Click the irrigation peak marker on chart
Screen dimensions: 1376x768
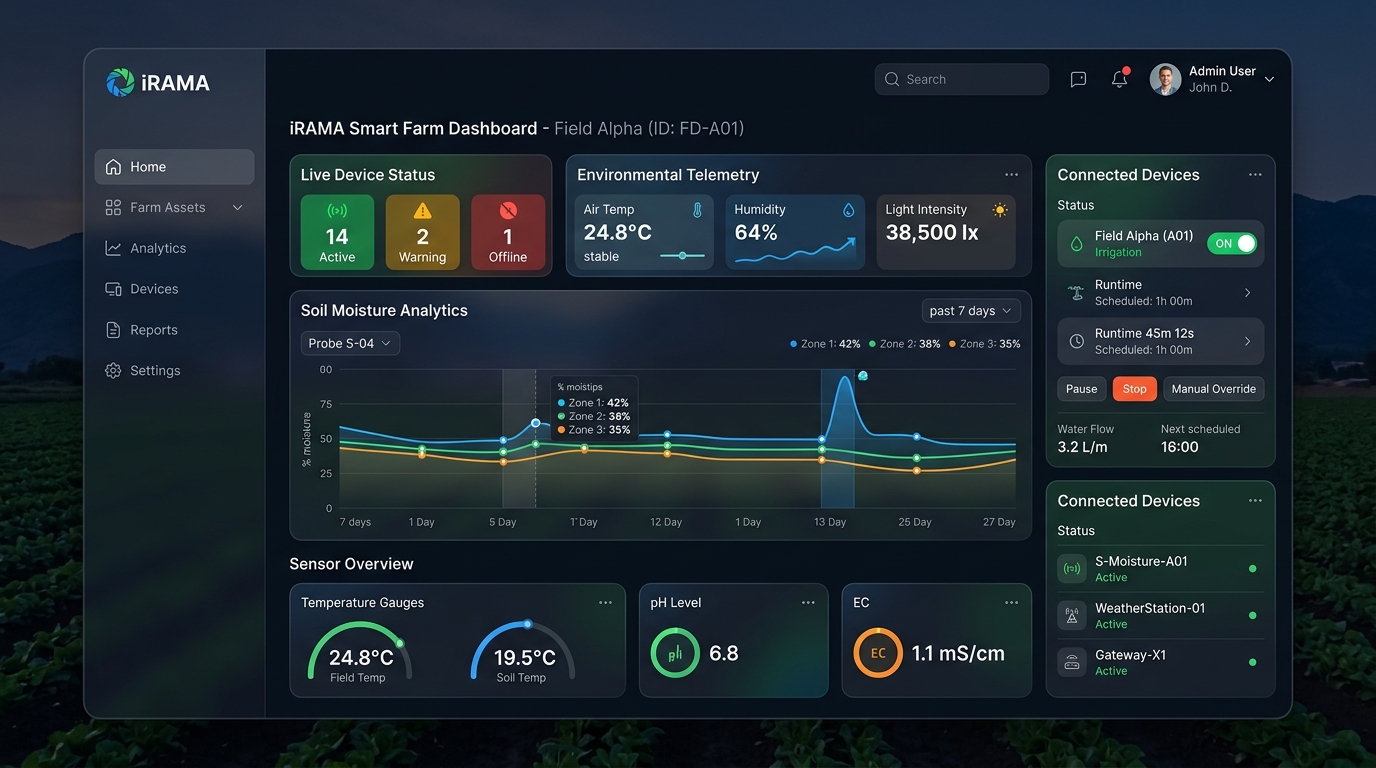coord(863,376)
